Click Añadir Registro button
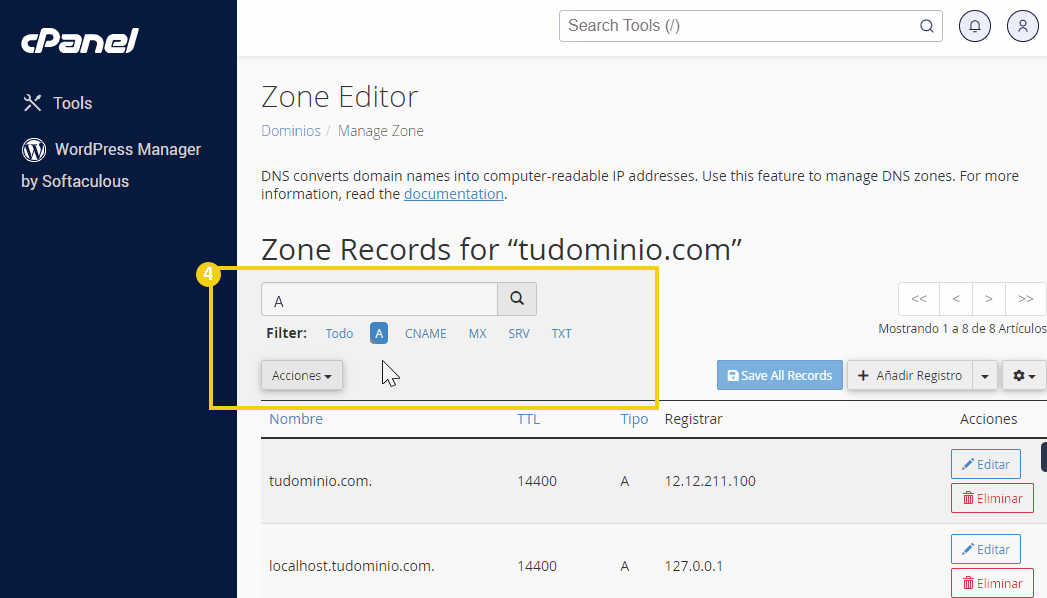The height and width of the screenshot is (598, 1047). [x=910, y=375]
